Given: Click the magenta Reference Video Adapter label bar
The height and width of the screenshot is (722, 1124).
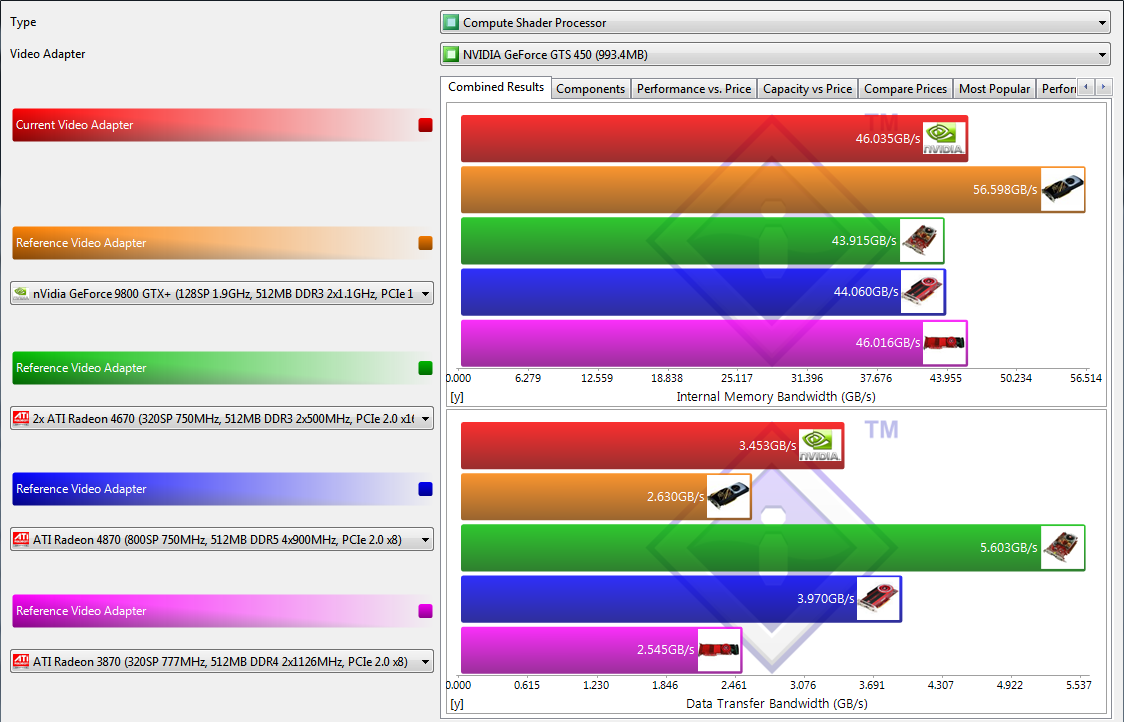Looking at the screenshot, I should click(x=222, y=611).
